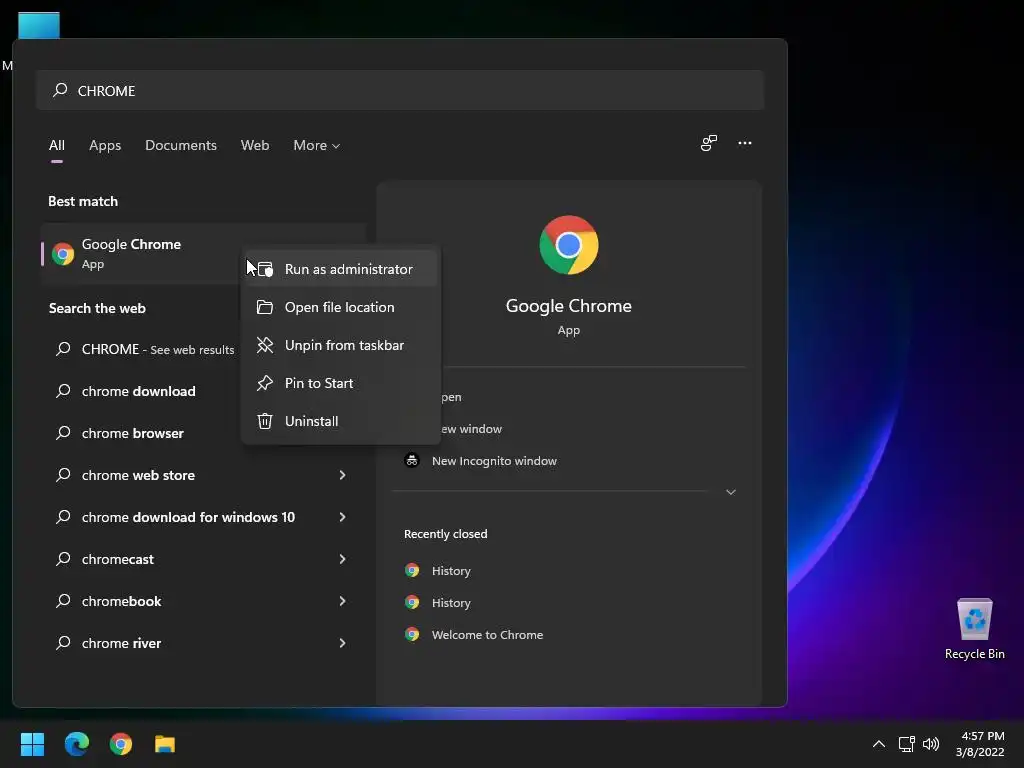
Task: Open search options ellipsis menu
Action: 744,143
